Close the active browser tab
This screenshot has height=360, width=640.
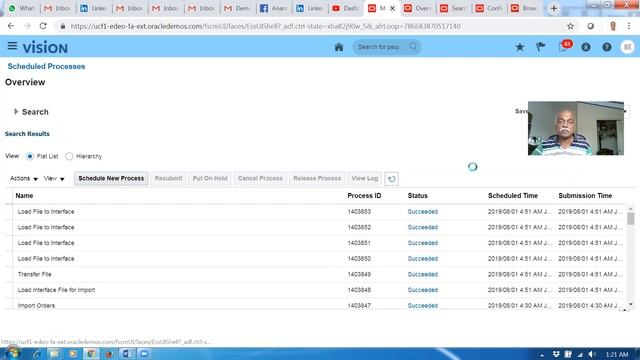click(x=393, y=8)
